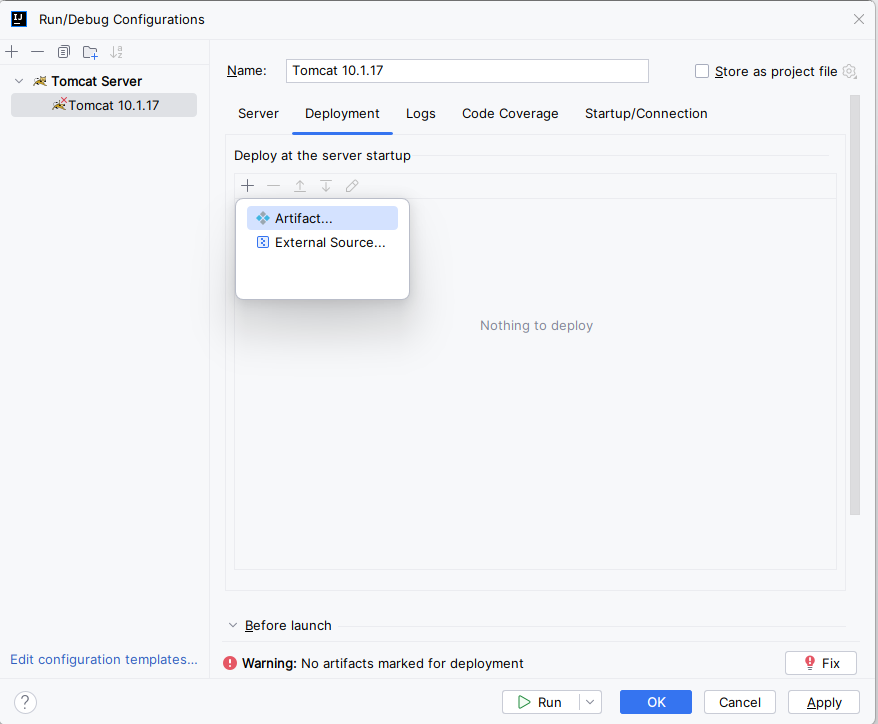Click the Fix button
Viewport: 878px width, 724px height.
pos(821,664)
